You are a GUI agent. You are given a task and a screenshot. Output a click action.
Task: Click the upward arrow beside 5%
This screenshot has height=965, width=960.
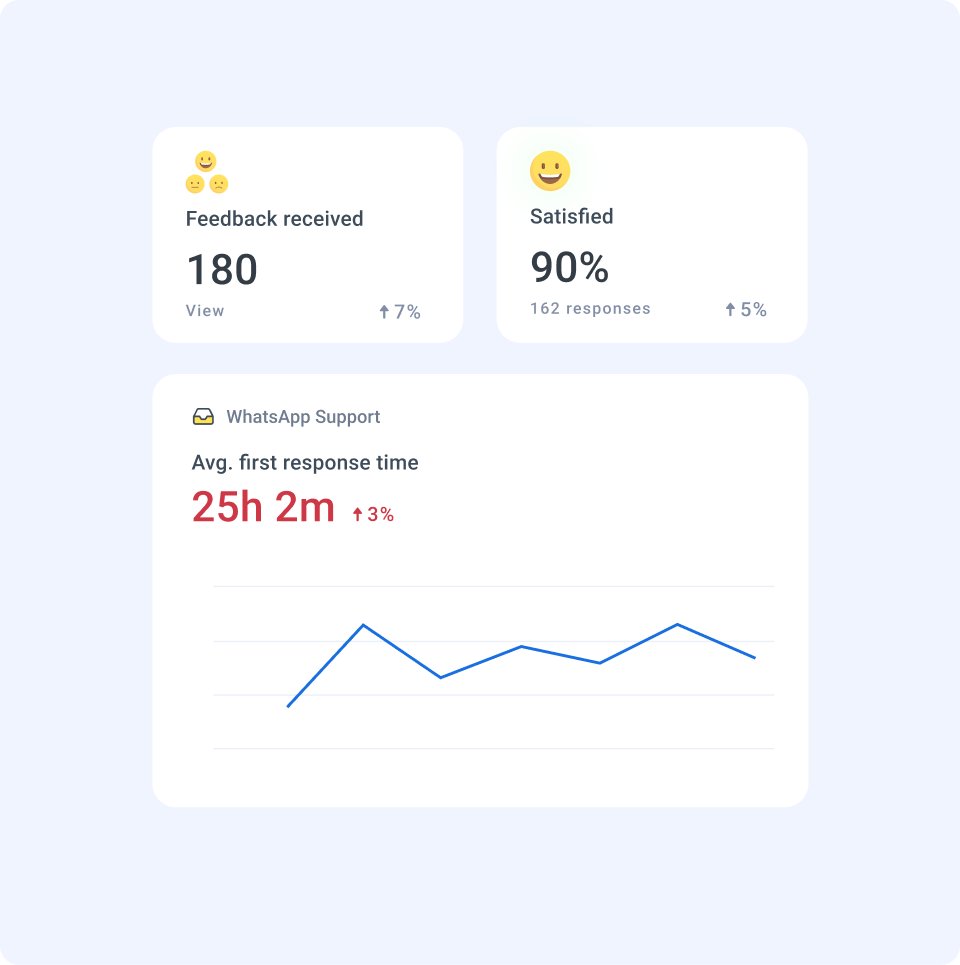pos(730,308)
